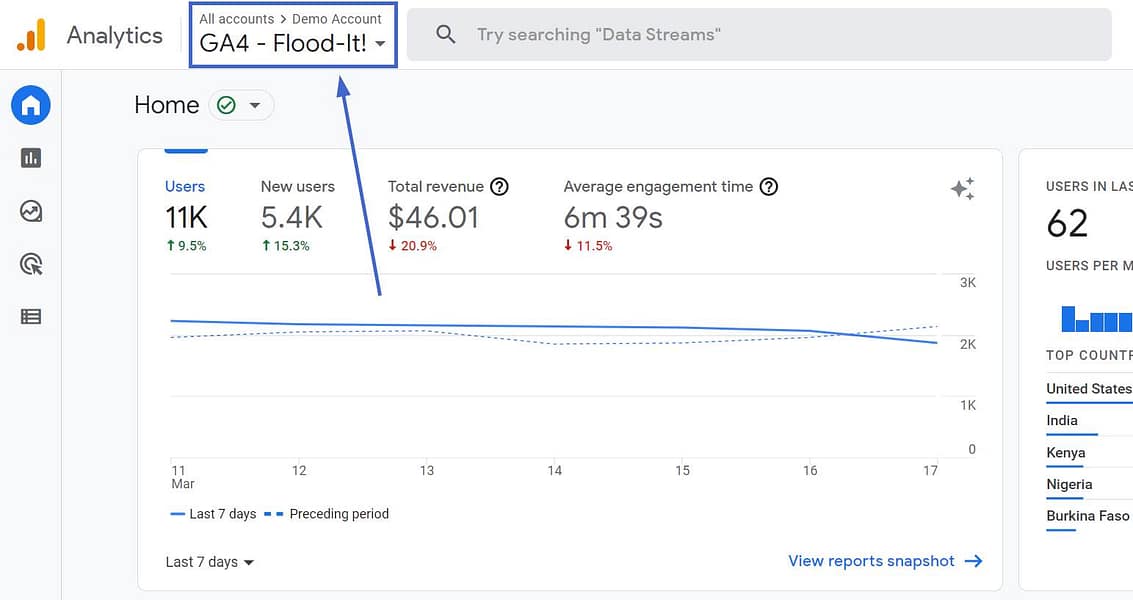The width and height of the screenshot is (1133, 600).
Task: Toggle the Last 7 days legend line
Action: coord(213,513)
